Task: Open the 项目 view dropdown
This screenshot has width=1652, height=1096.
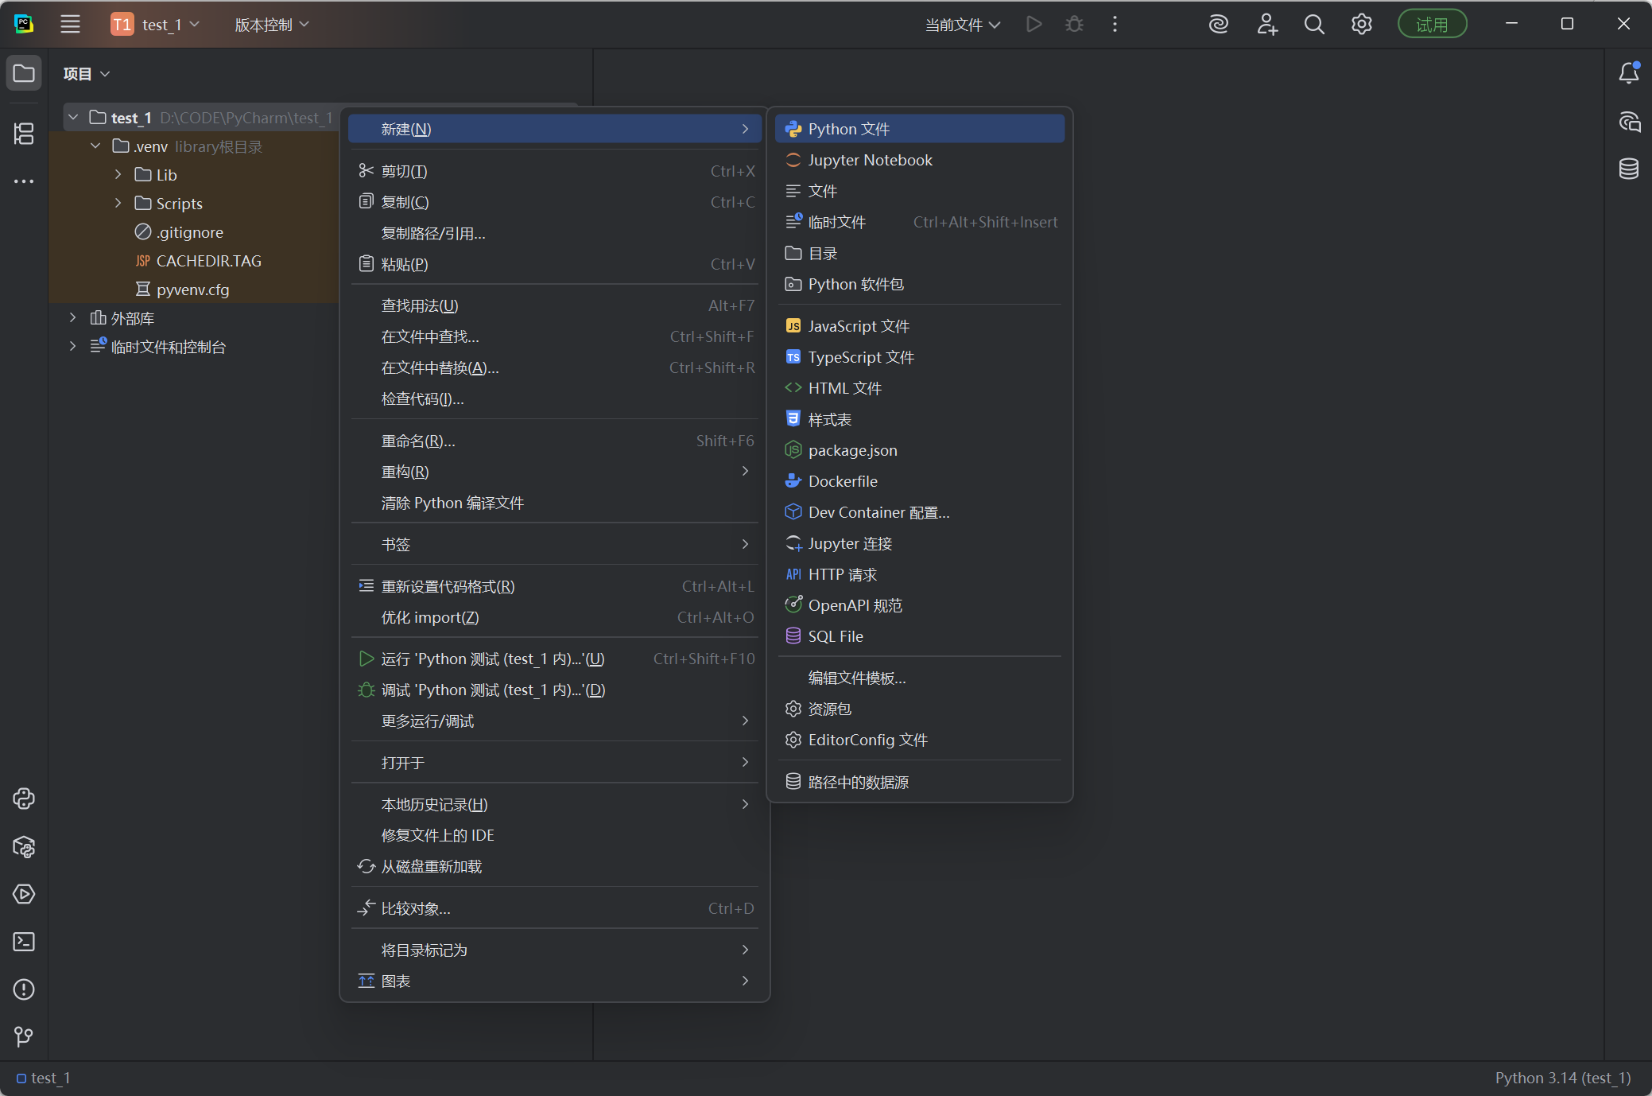Action: pyautogui.click(x=86, y=73)
